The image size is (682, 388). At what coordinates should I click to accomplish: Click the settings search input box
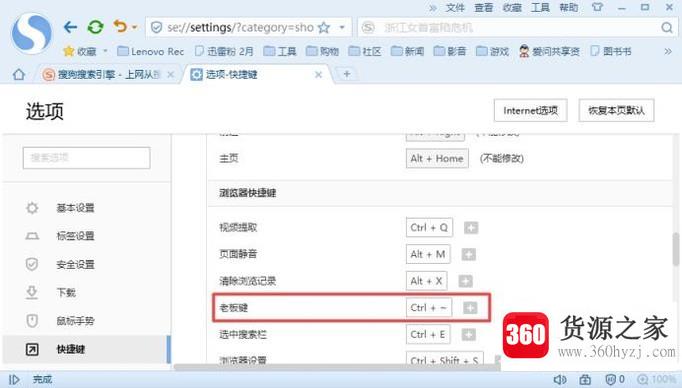87,157
